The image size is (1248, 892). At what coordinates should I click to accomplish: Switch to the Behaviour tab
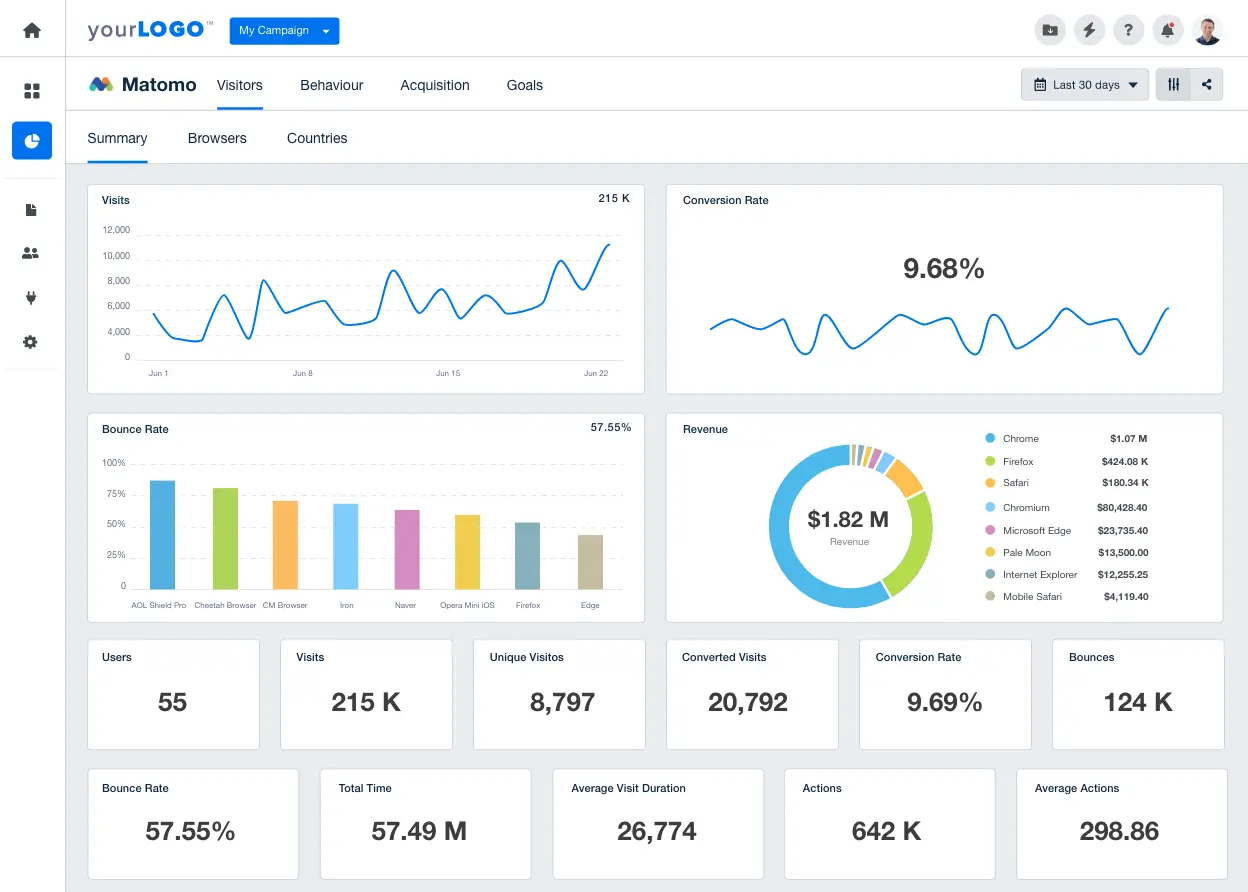(331, 85)
